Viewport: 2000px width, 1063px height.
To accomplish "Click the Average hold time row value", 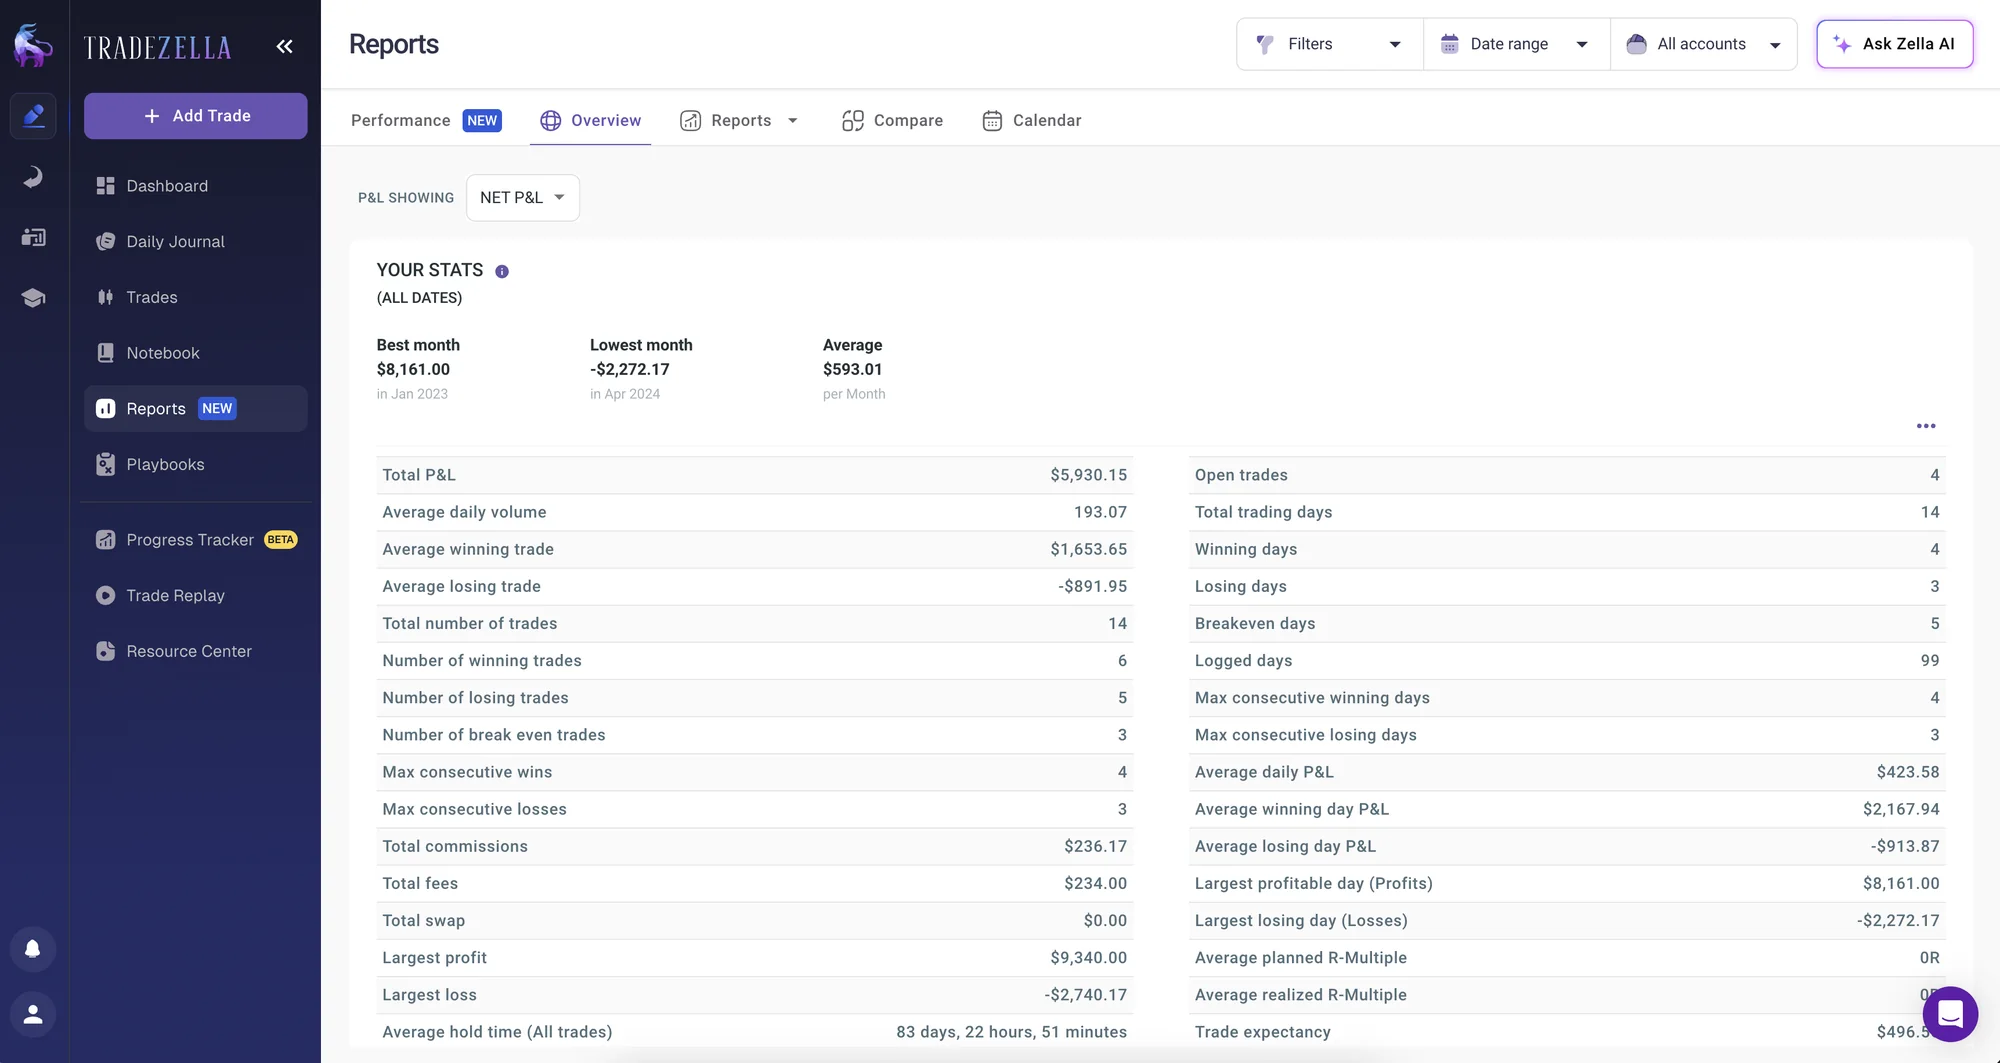I will coord(1011,1032).
